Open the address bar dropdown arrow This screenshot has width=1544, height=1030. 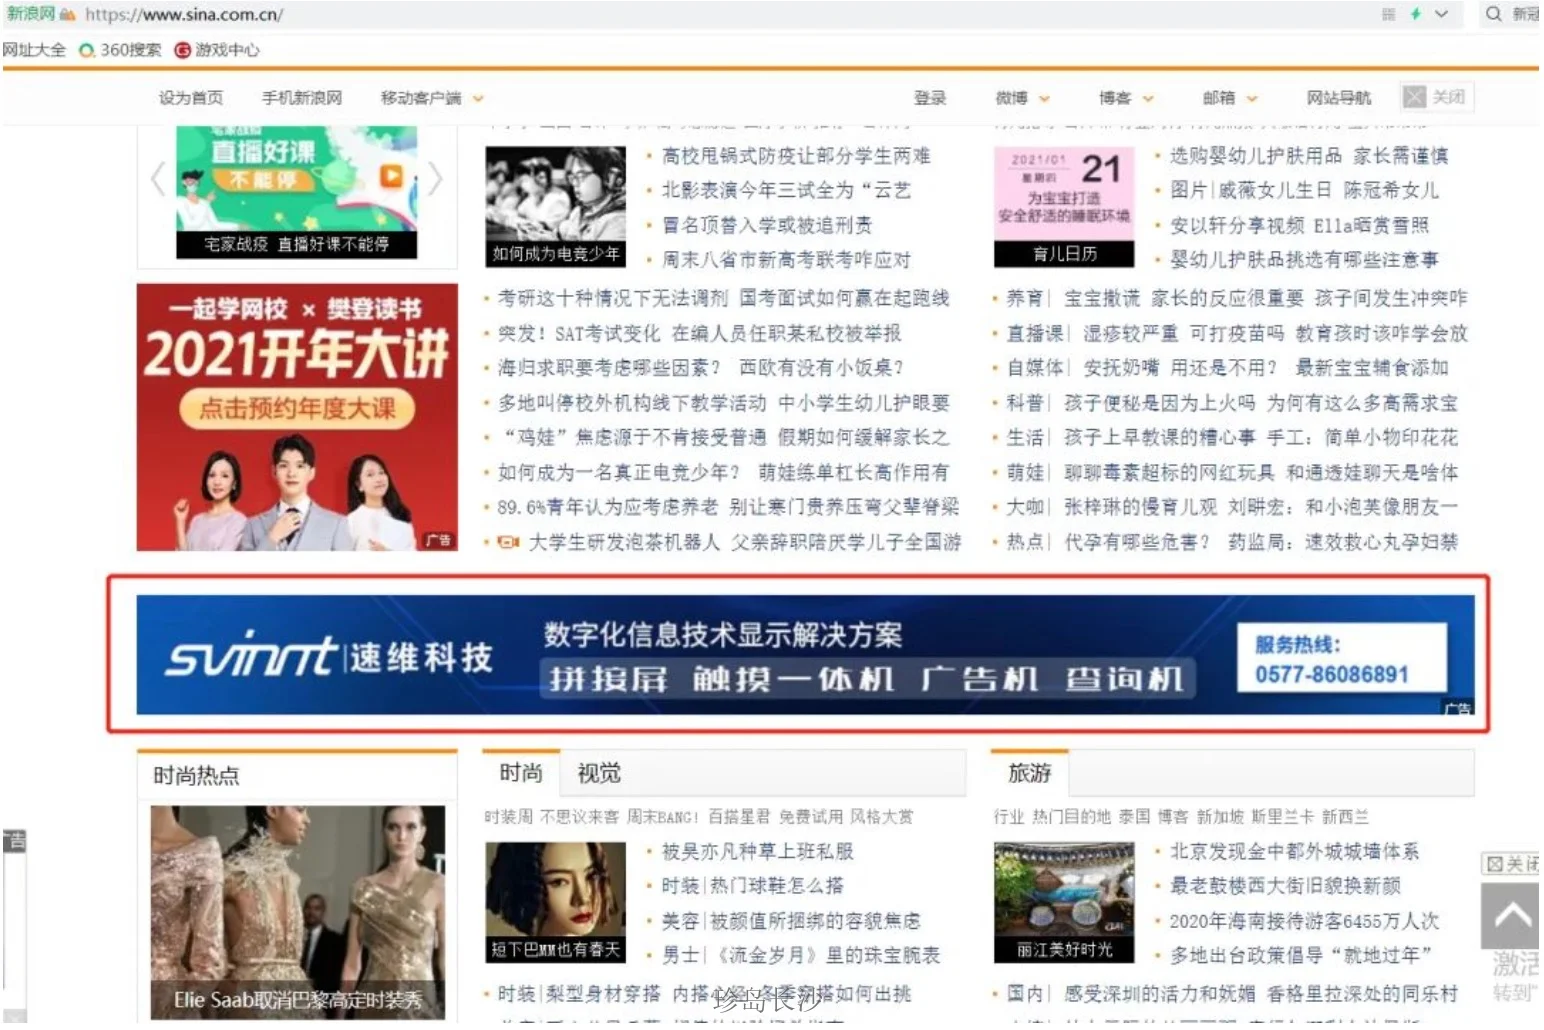(1441, 14)
